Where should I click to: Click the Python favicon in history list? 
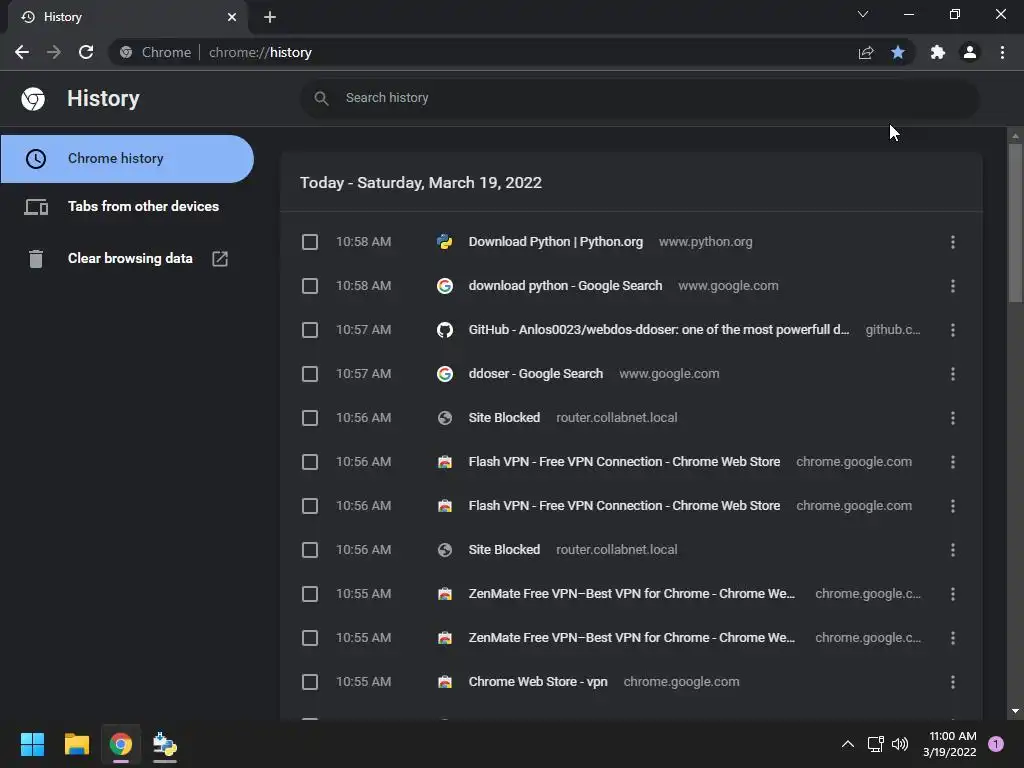(x=445, y=242)
